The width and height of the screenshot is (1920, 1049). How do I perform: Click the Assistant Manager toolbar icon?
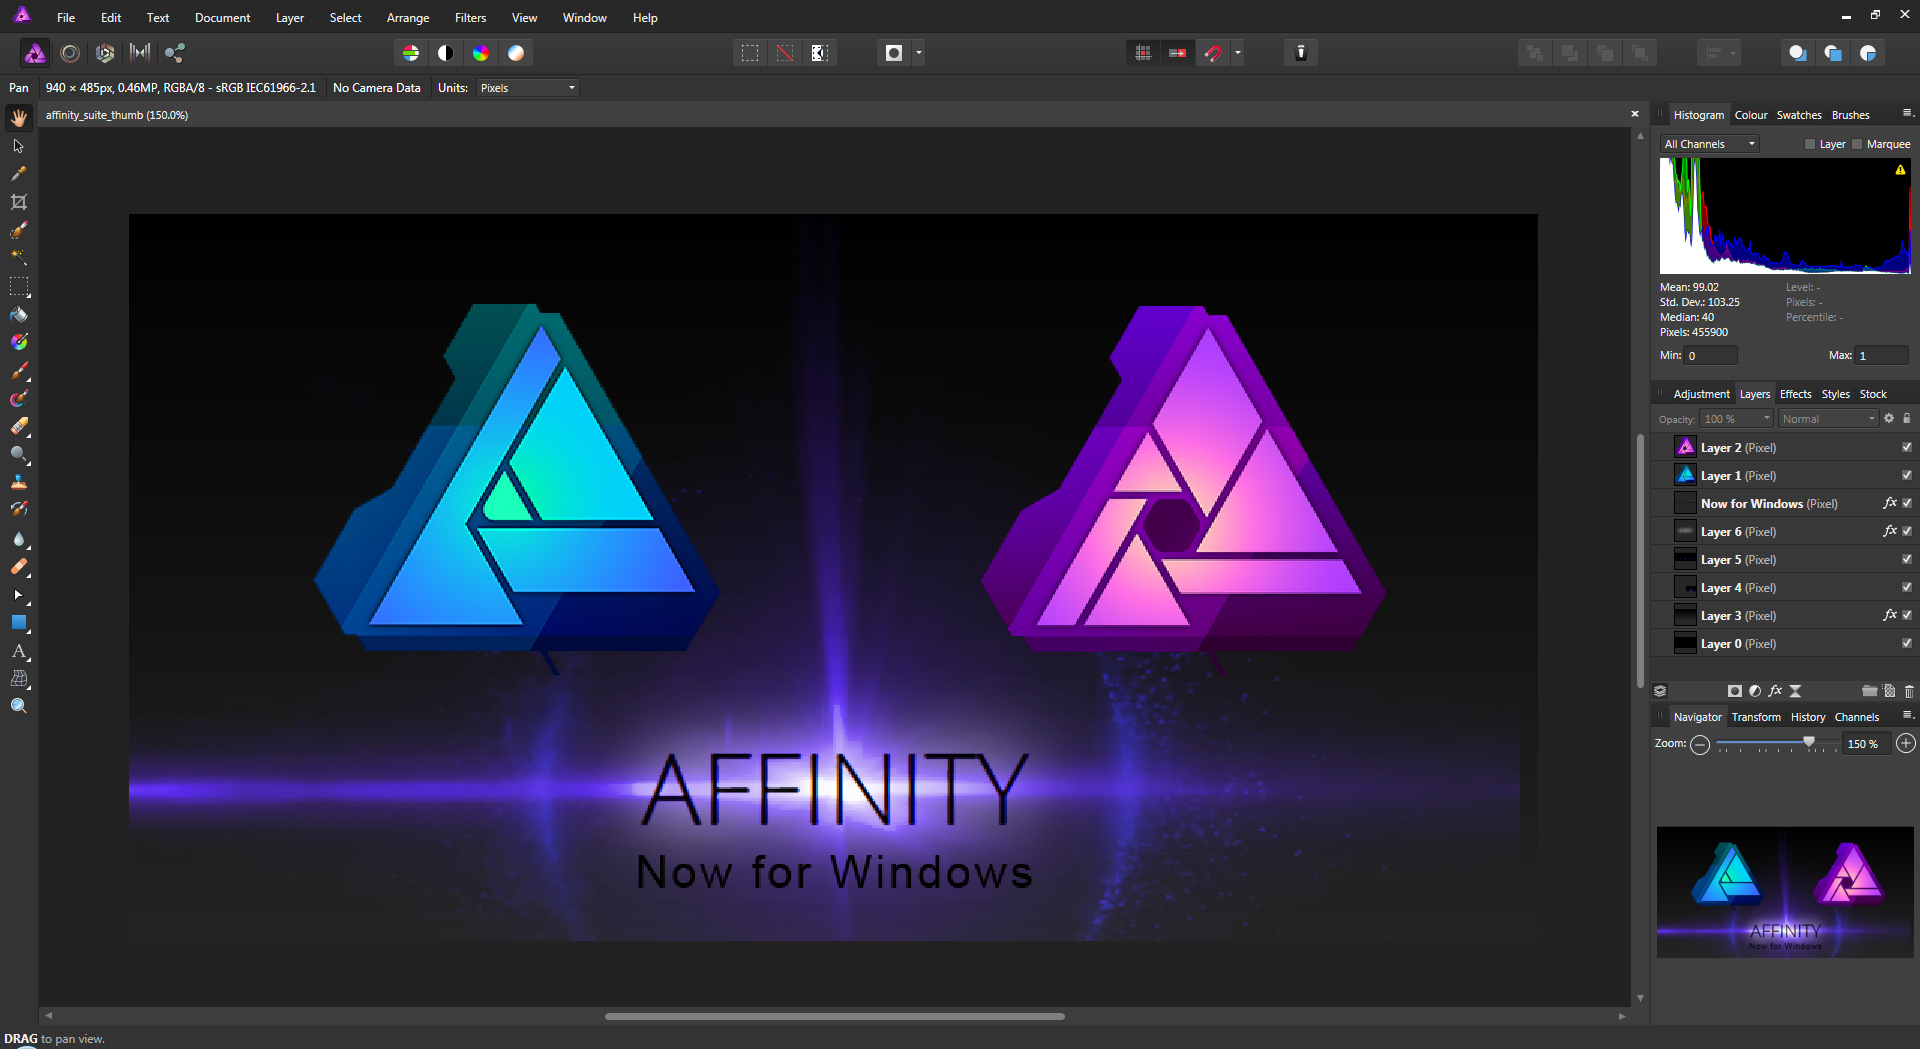1301,53
